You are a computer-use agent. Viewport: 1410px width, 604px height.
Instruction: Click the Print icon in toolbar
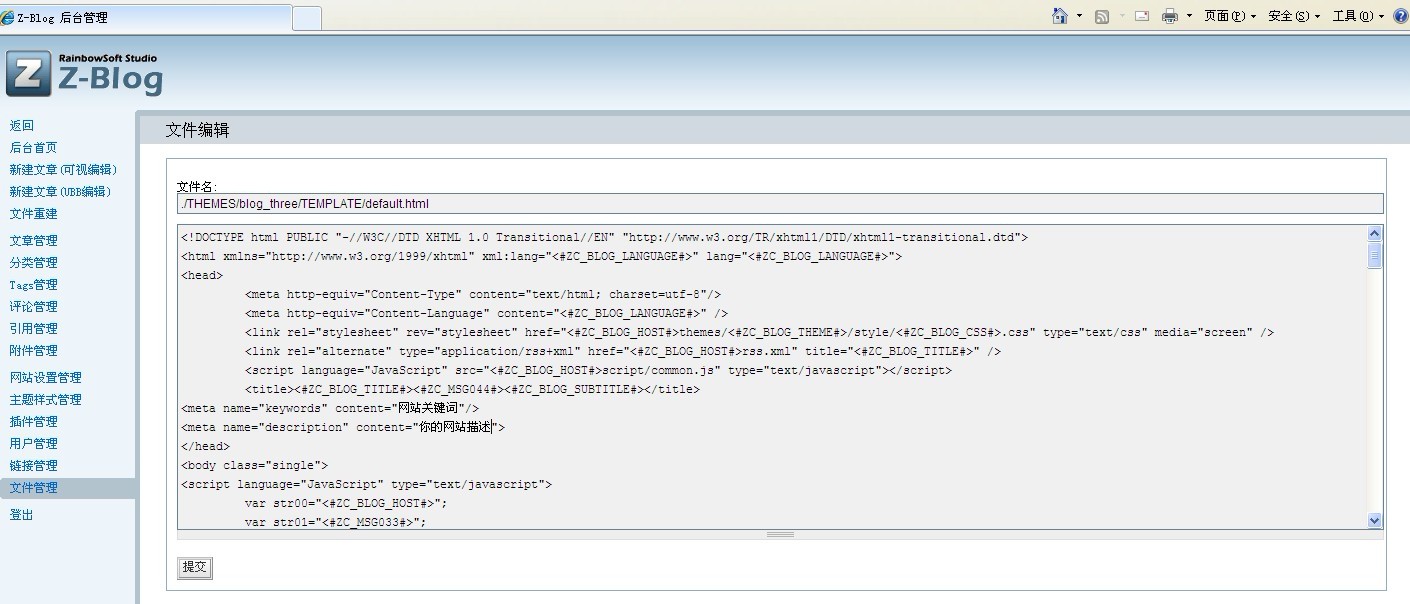(x=1169, y=16)
